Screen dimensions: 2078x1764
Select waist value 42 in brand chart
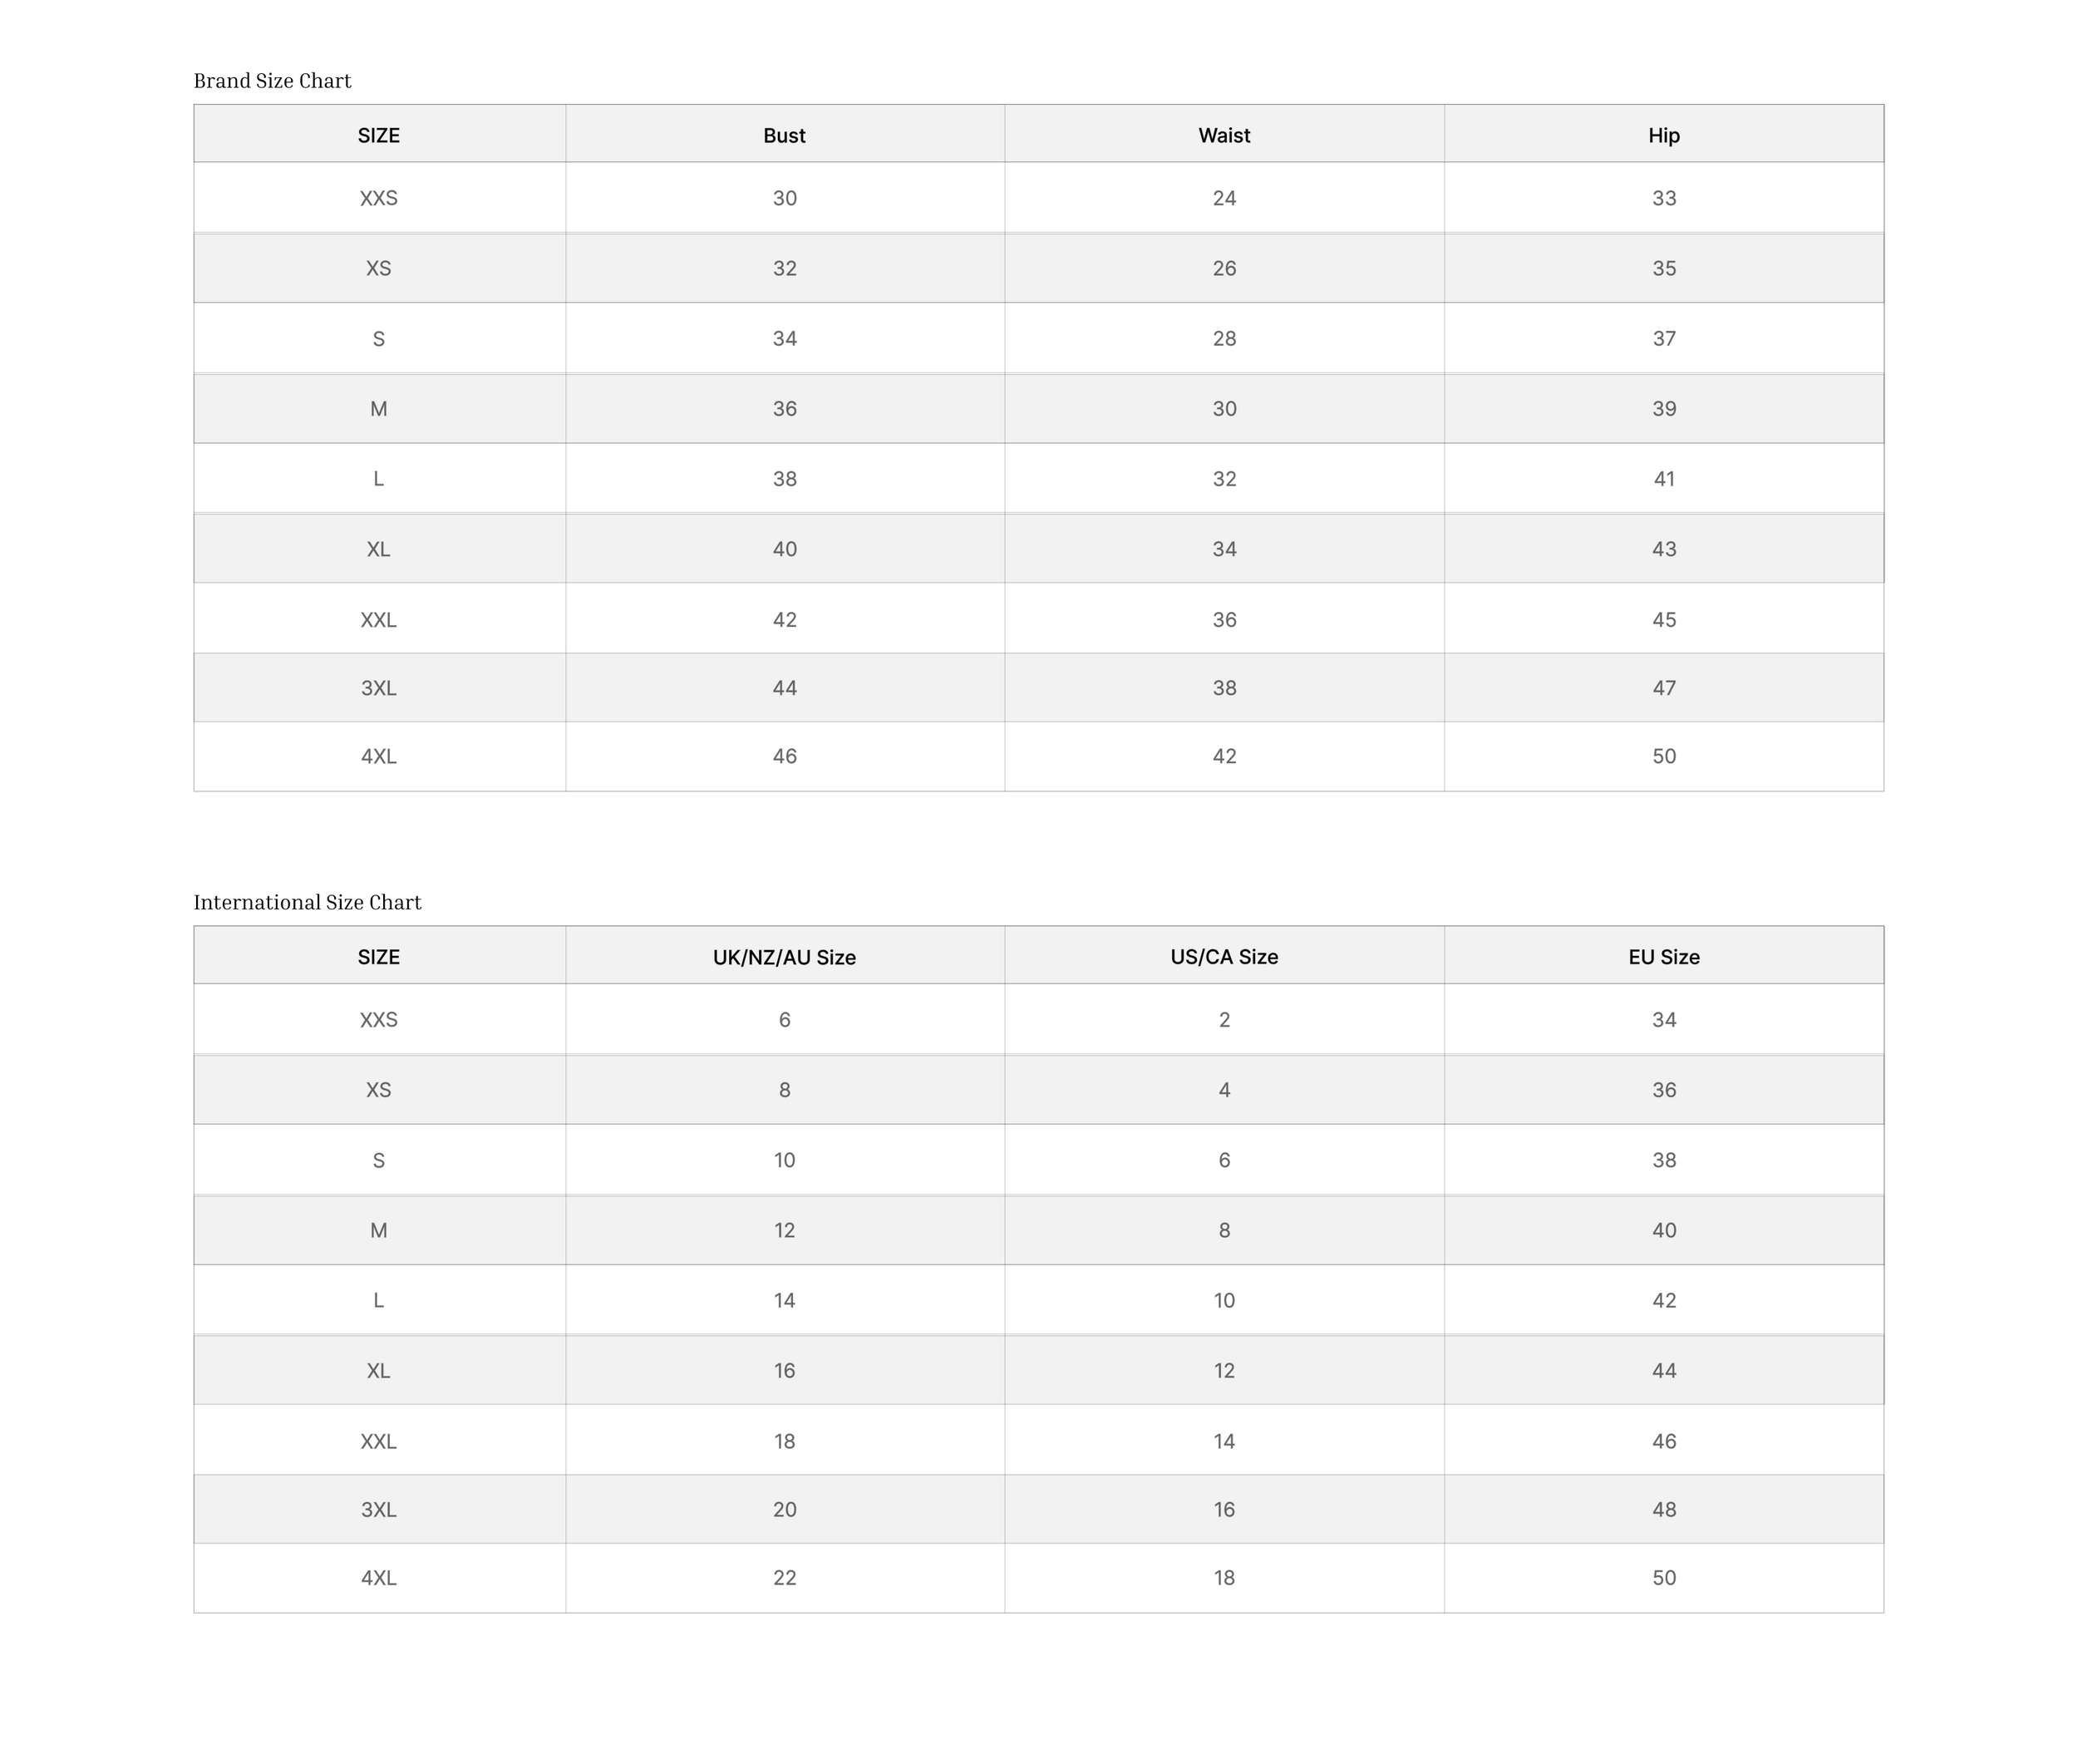(x=1224, y=756)
